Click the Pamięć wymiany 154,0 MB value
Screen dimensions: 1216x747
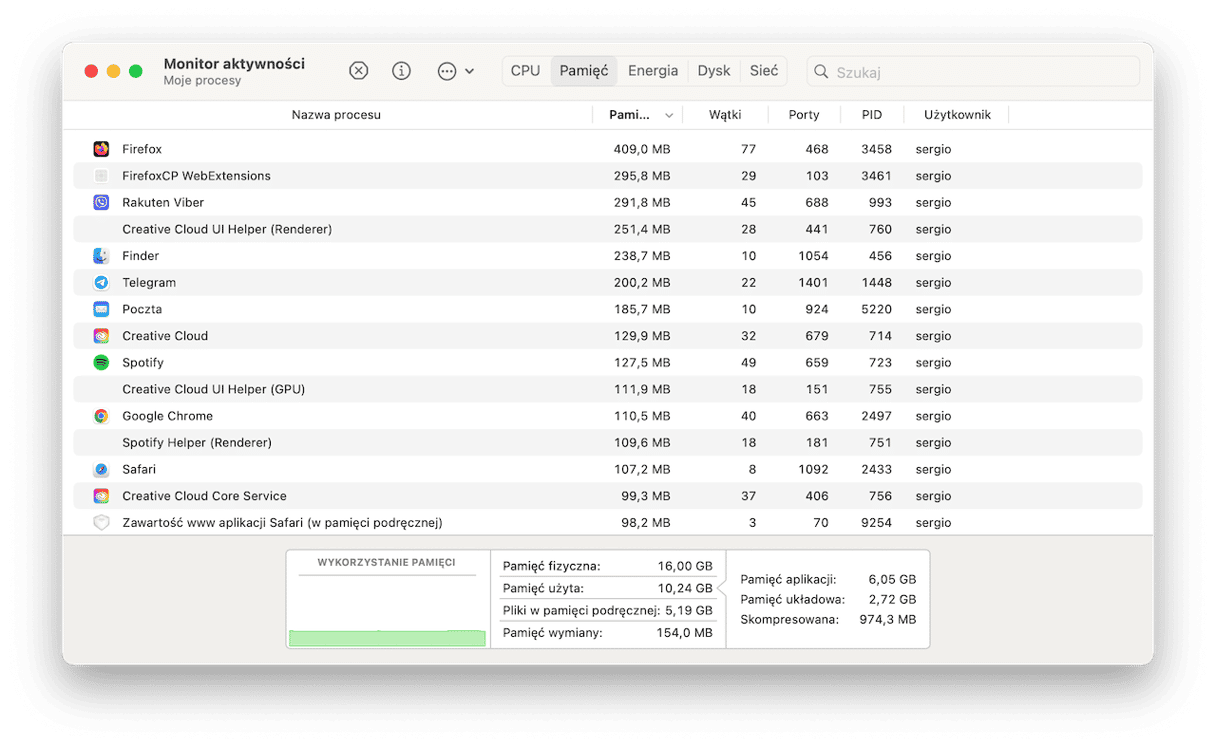[x=683, y=632]
